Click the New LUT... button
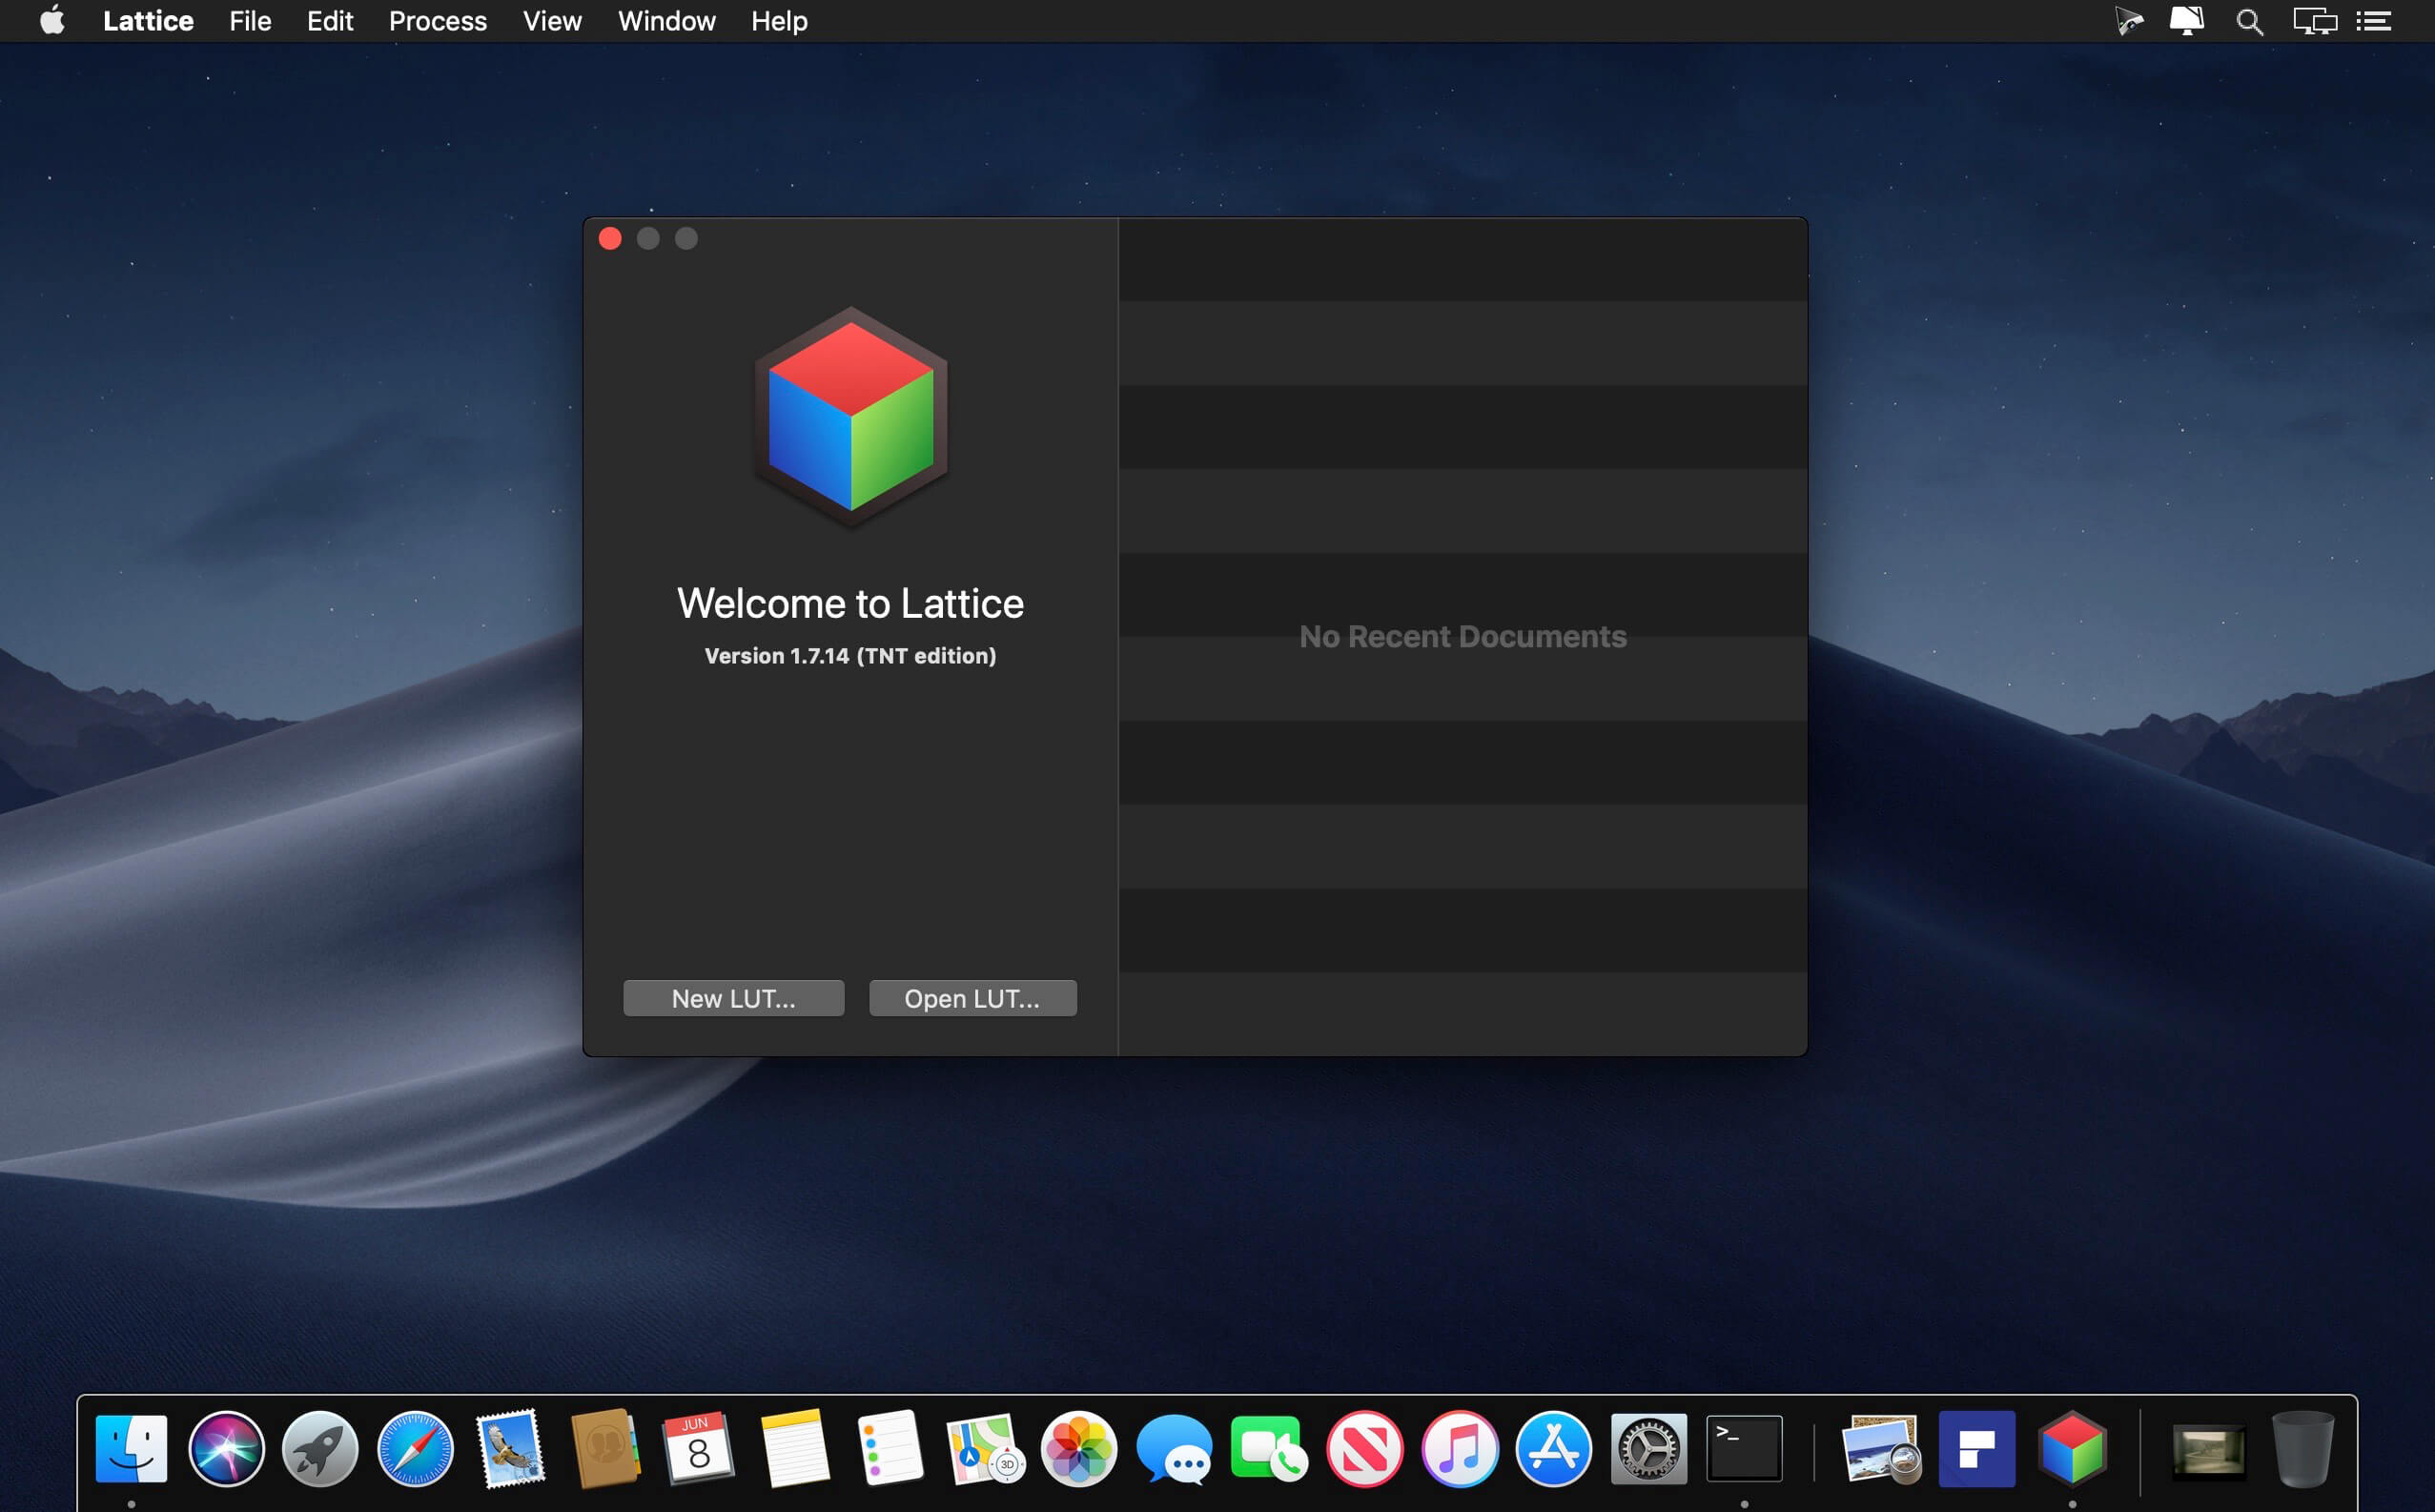 tap(733, 998)
